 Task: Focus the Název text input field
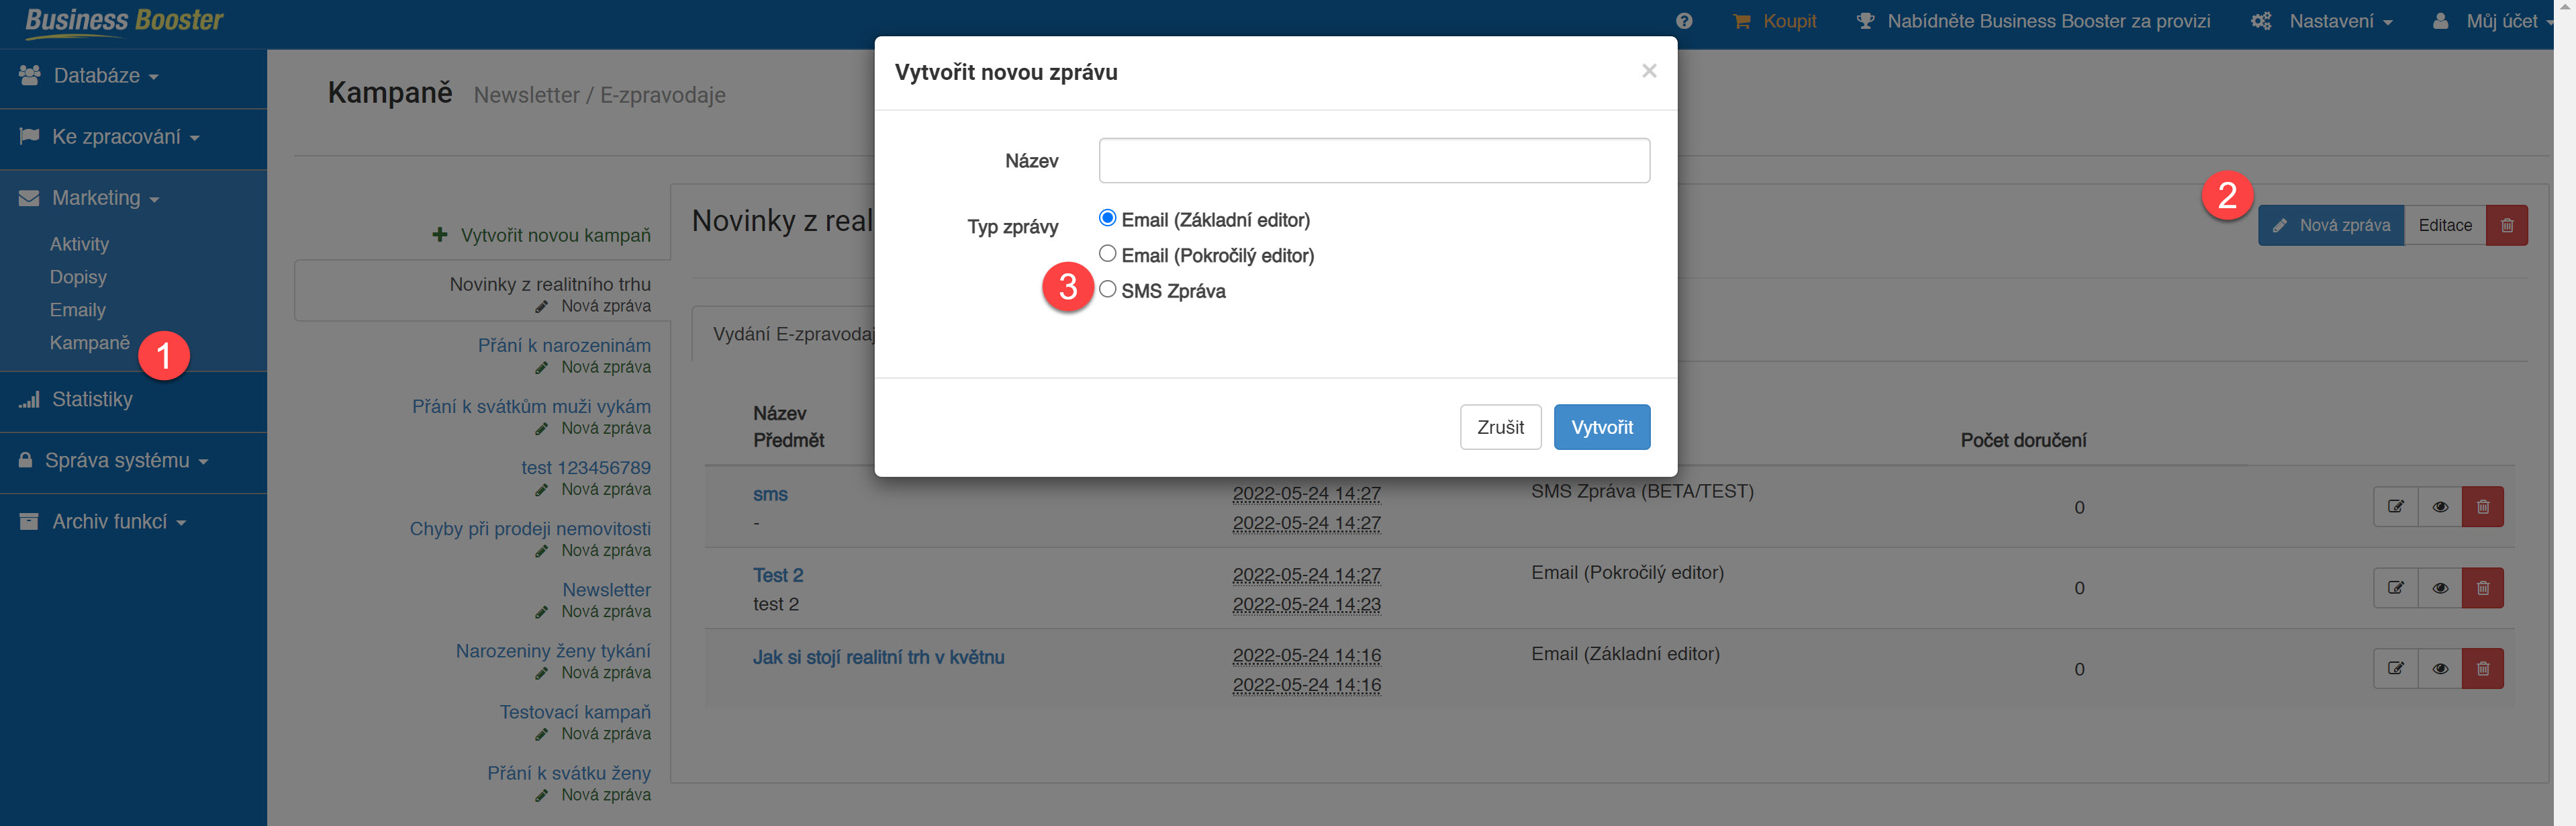(x=1374, y=161)
